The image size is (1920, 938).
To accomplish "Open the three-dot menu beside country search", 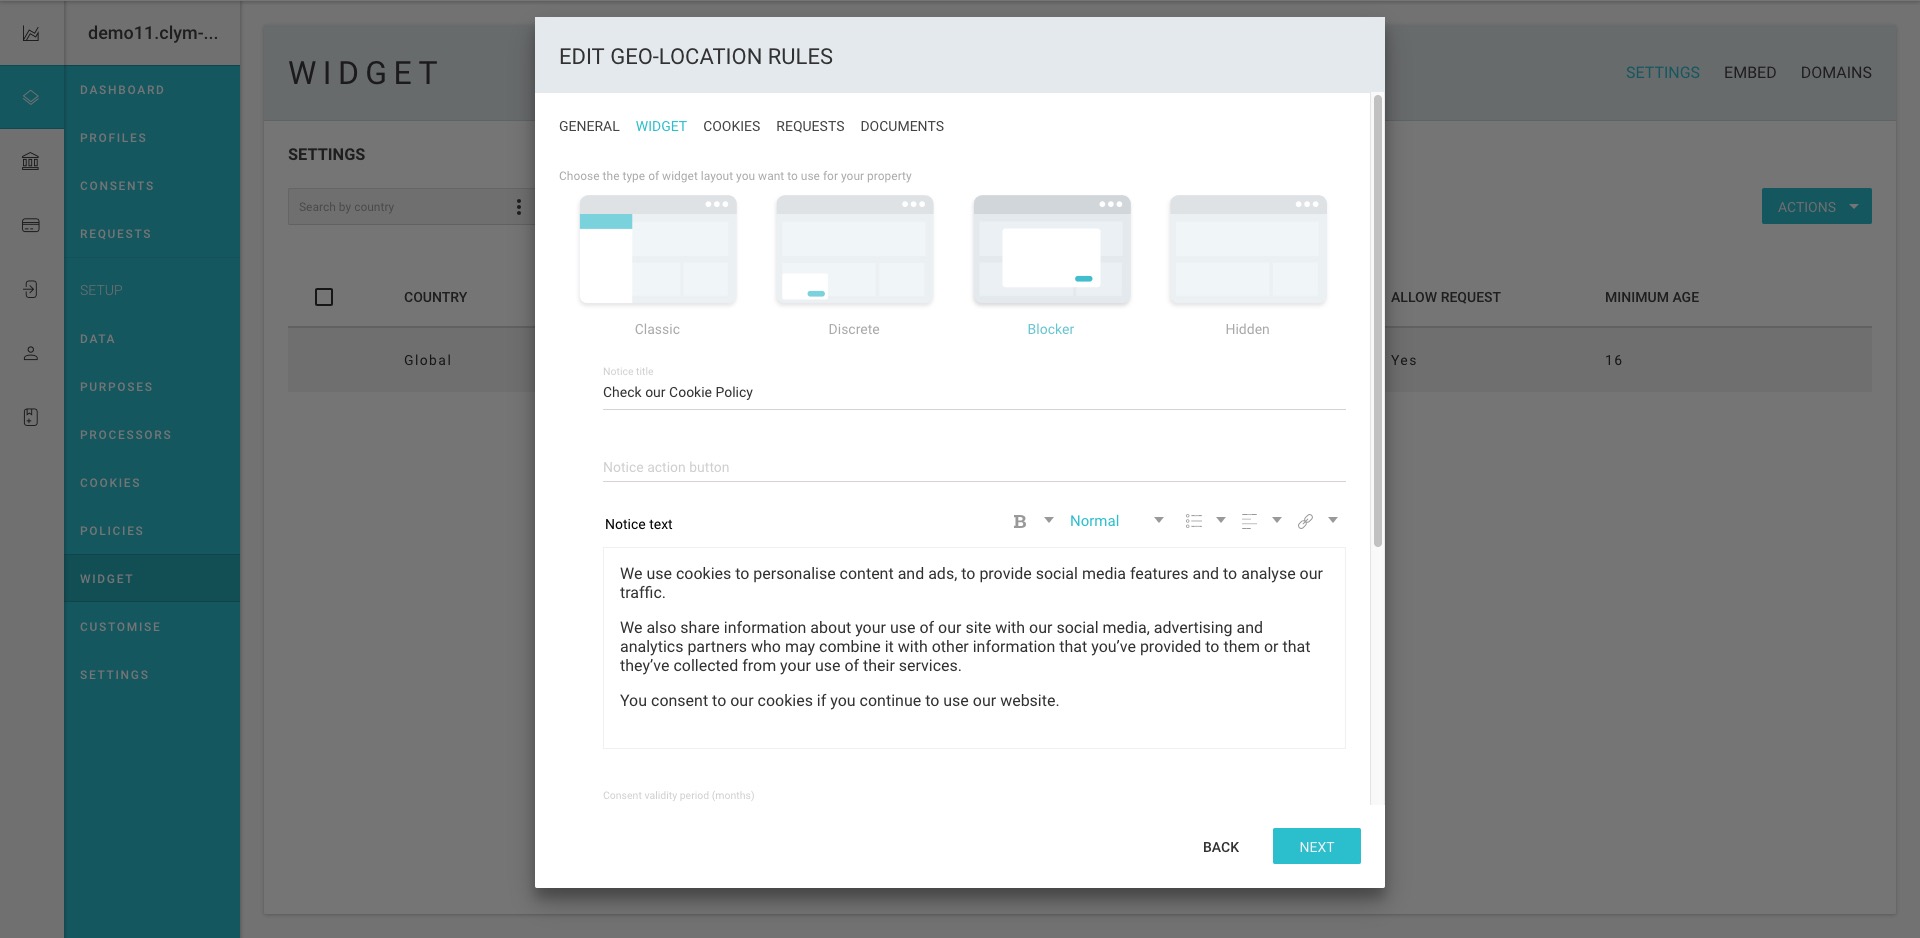I will 518,207.
